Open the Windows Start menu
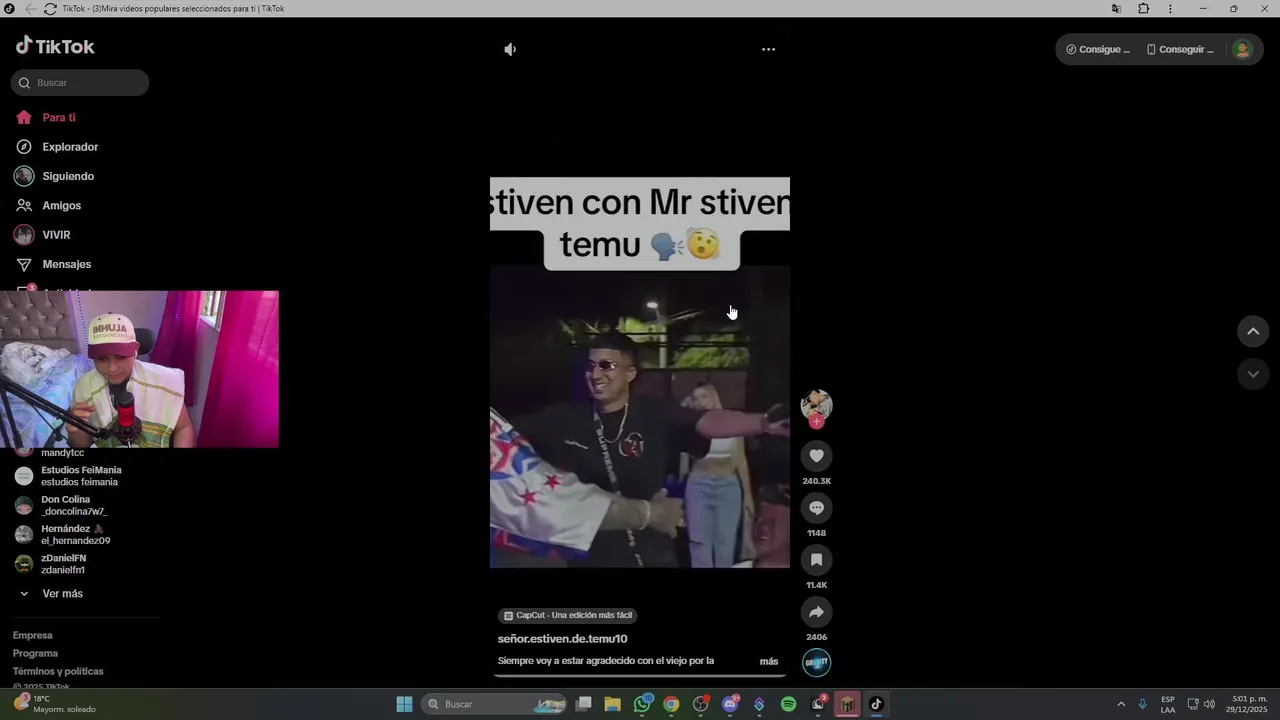 tap(404, 704)
